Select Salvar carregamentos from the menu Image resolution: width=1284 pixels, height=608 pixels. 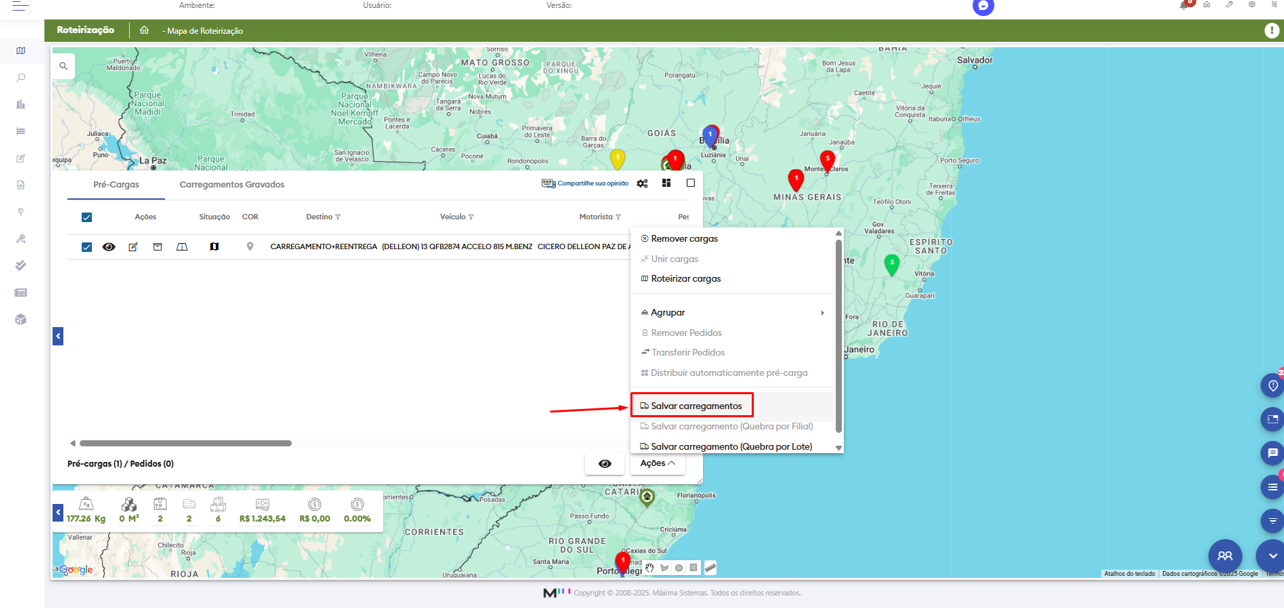pyautogui.click(x=696, y=406)
